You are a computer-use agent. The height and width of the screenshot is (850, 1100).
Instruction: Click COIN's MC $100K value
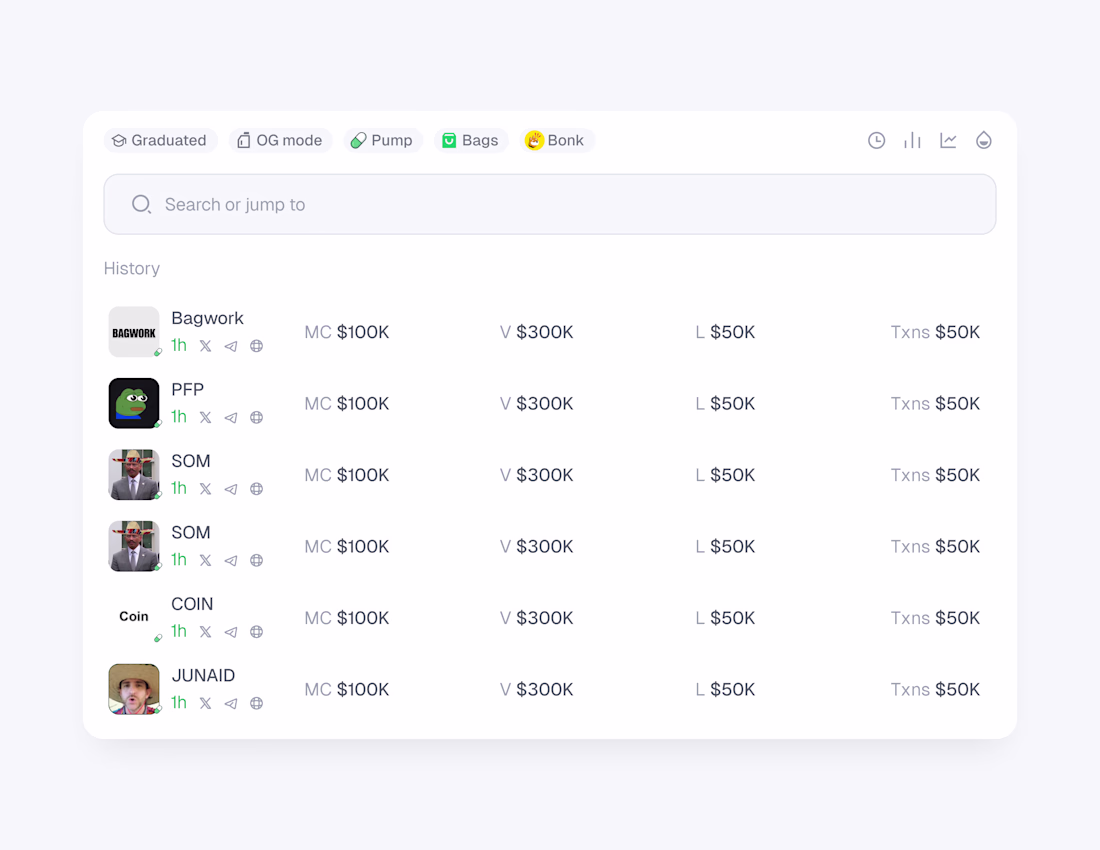347,618
